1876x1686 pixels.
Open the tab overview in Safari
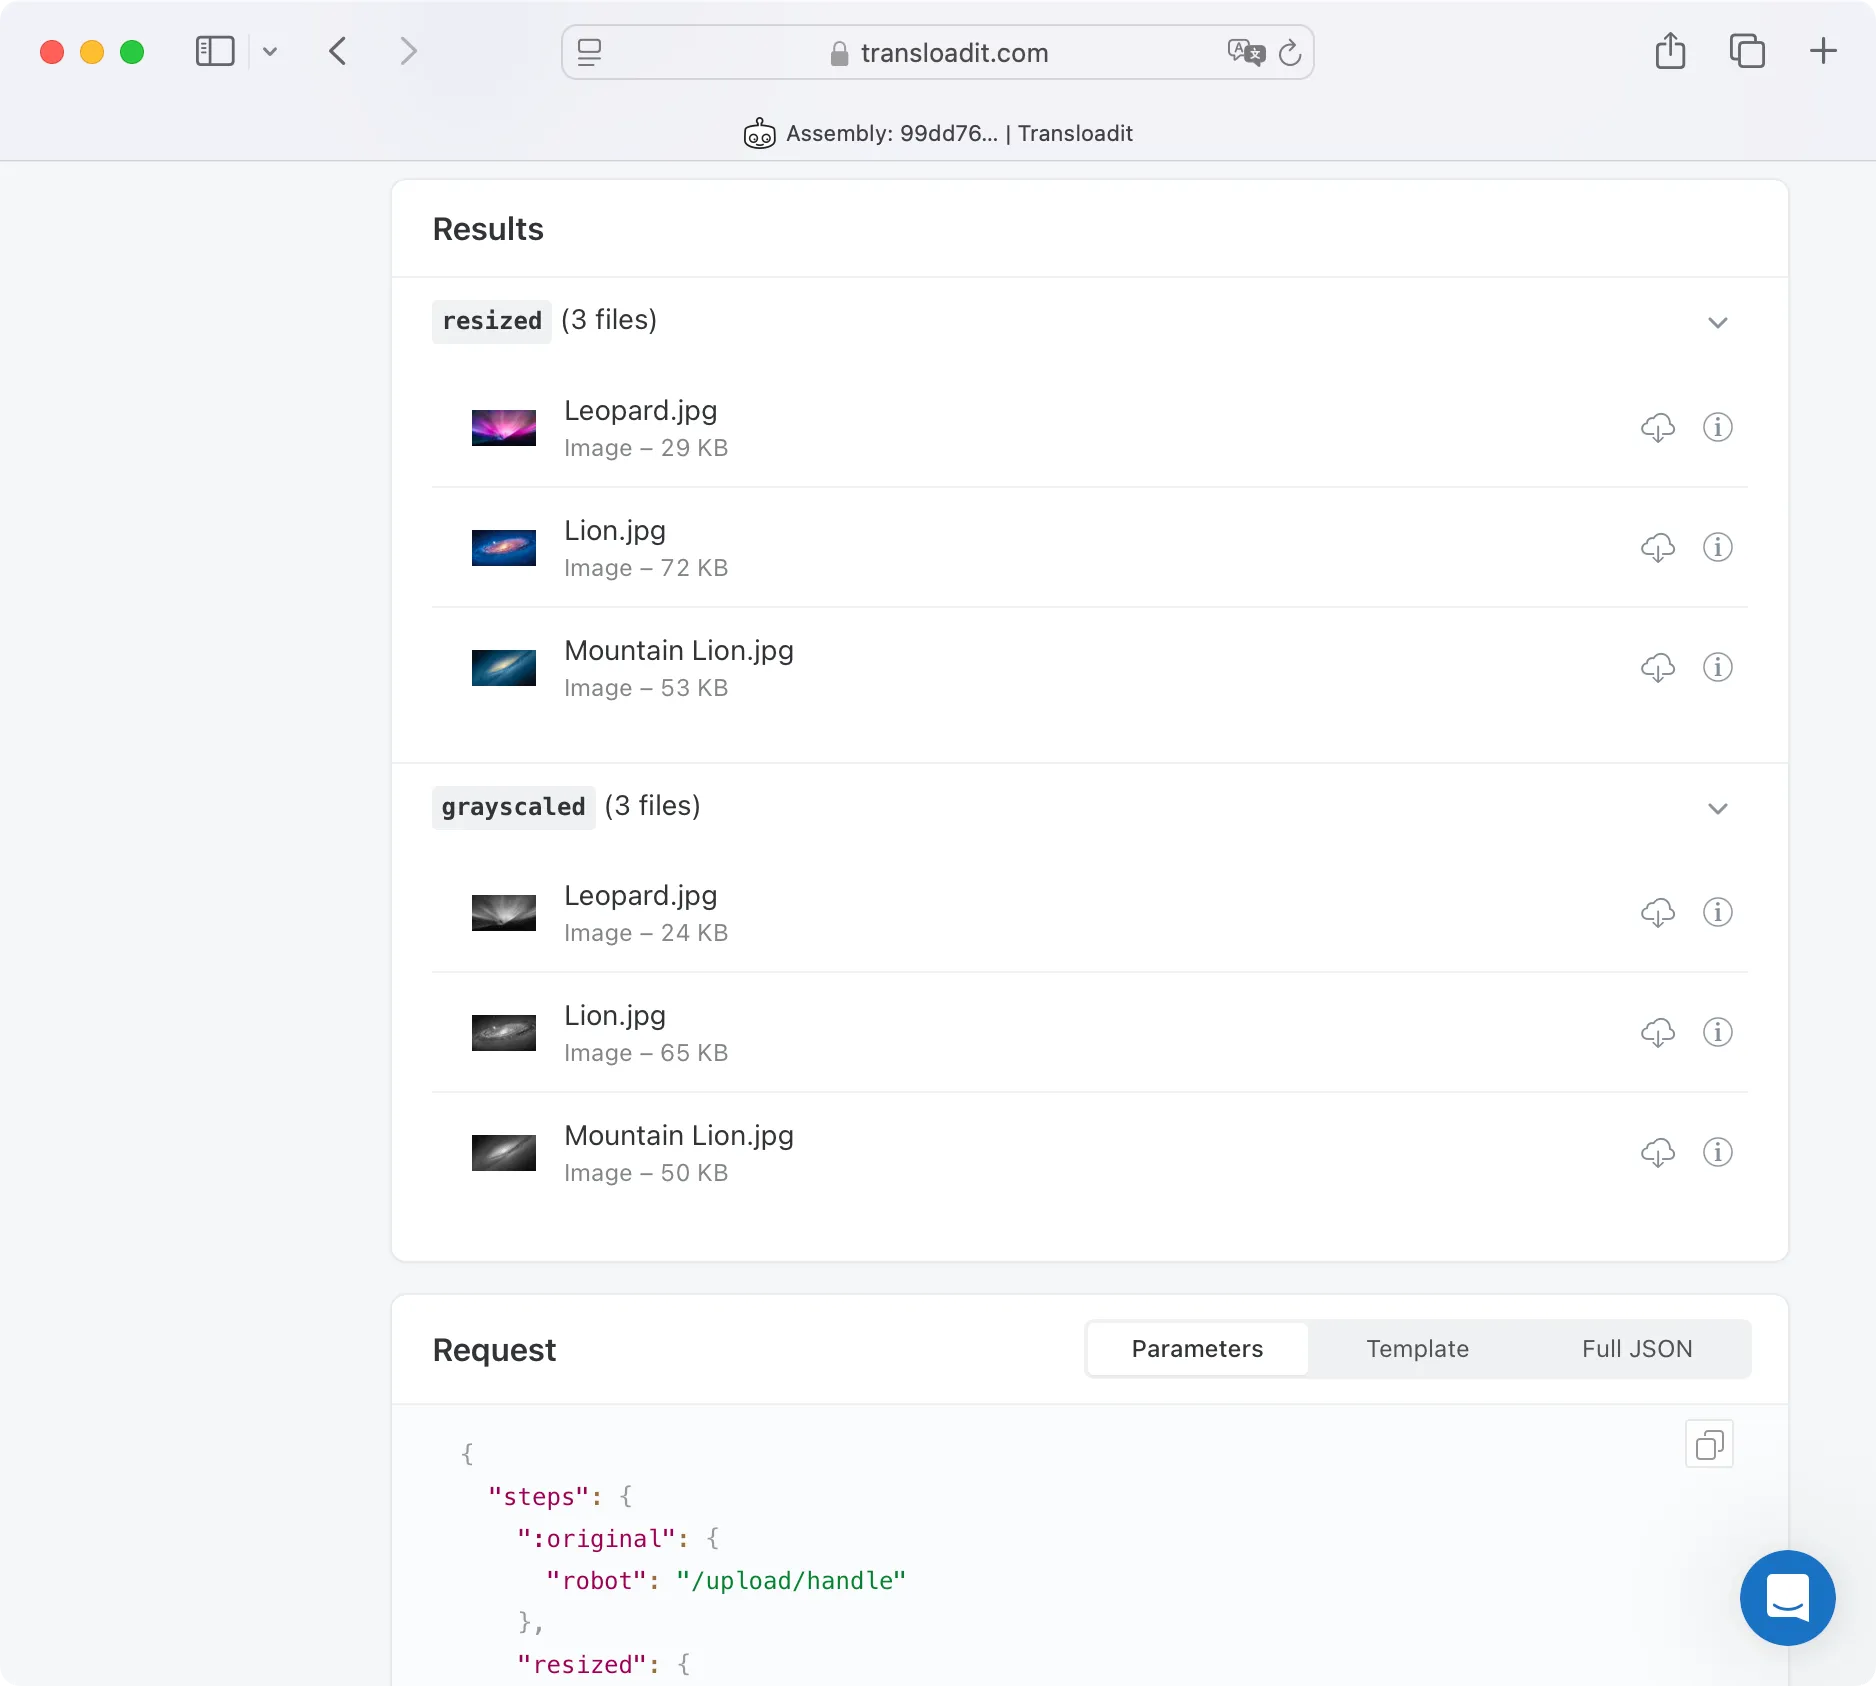tap(1747, 51)
